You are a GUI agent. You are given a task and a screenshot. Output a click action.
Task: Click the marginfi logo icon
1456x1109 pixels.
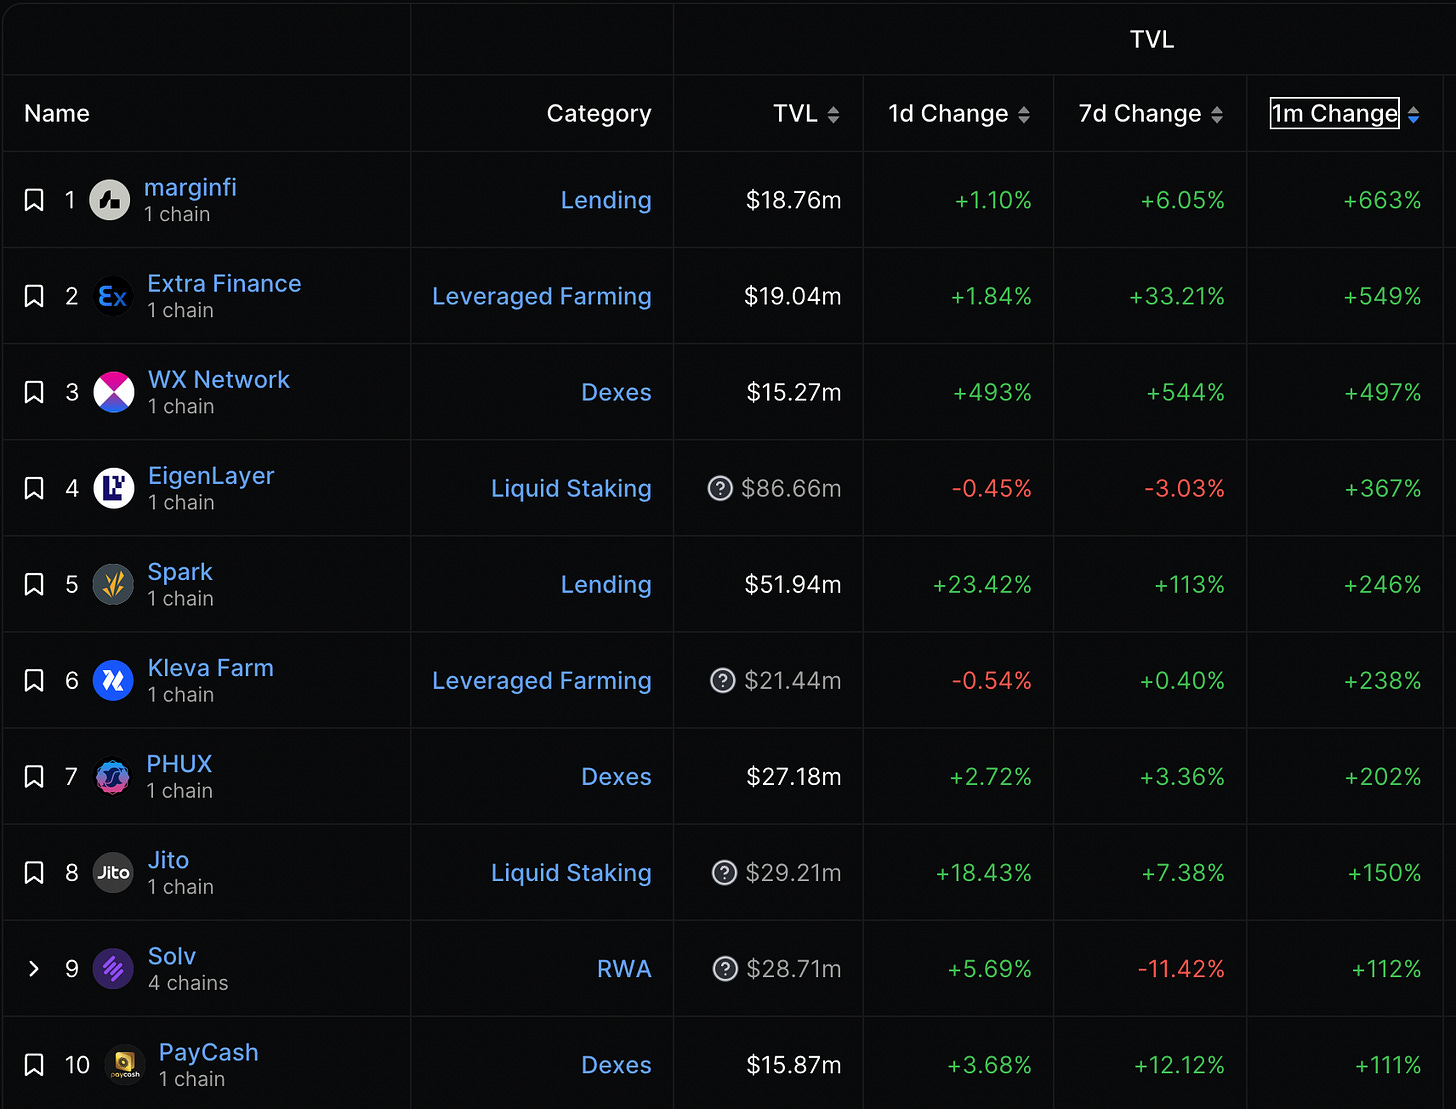coord(110,200)
